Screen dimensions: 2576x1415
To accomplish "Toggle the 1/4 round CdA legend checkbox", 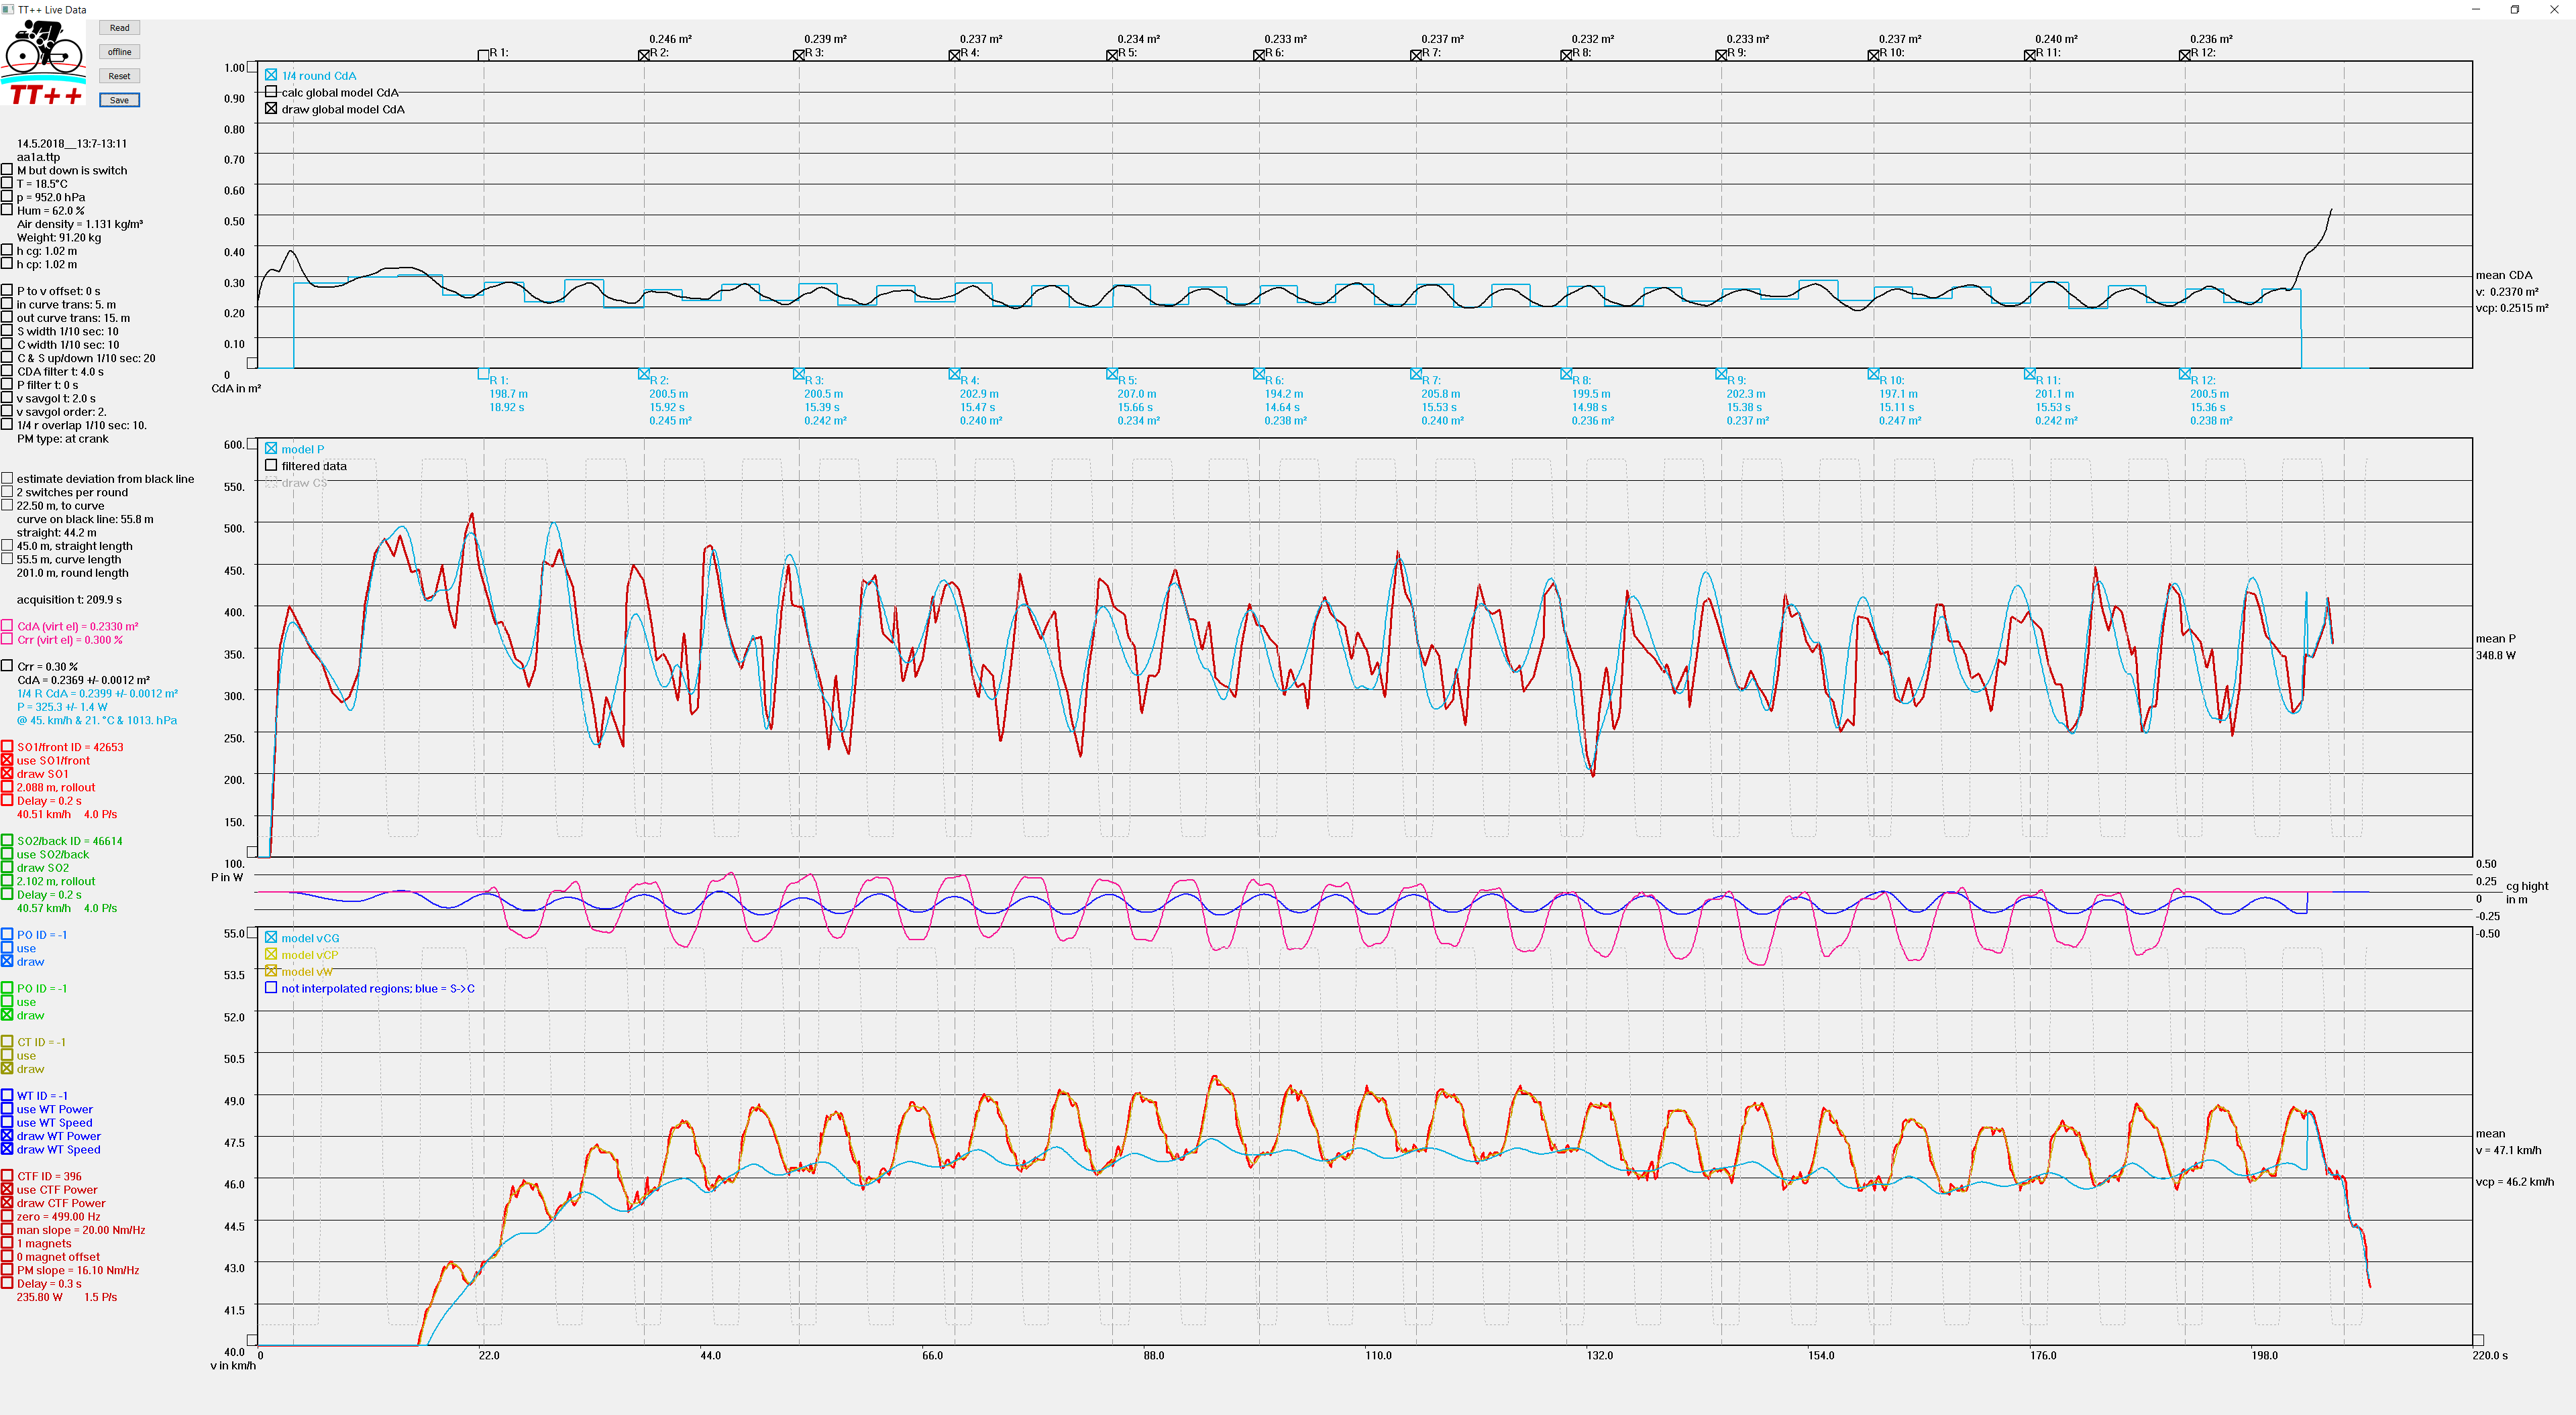I will click(x=271, y=75).
